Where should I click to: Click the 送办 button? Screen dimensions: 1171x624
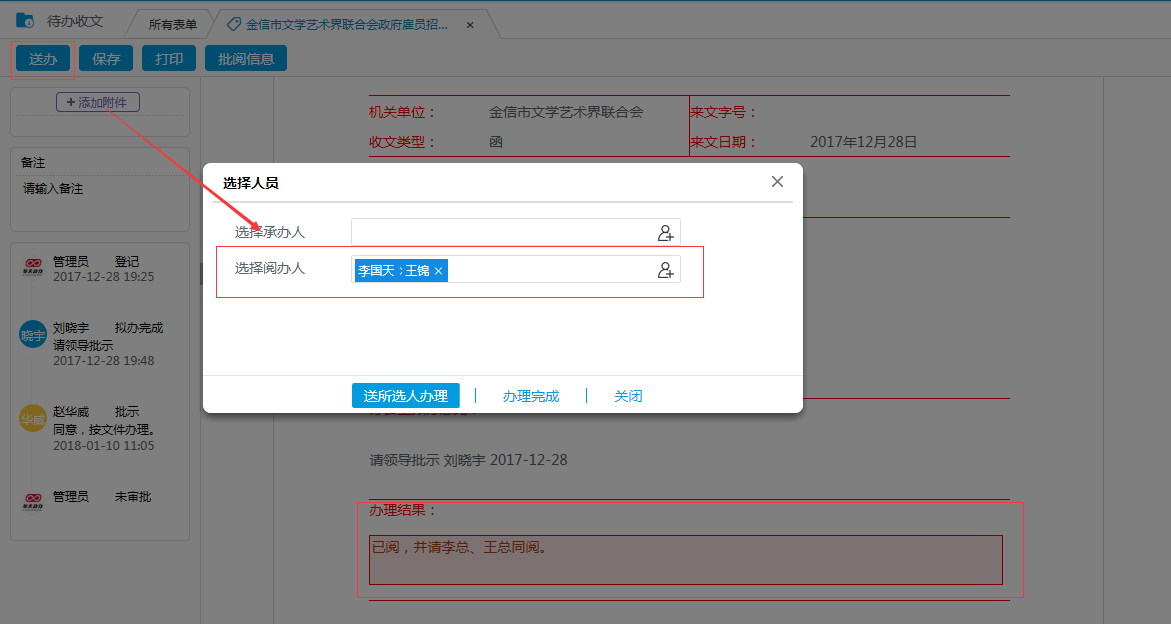pyautogui.click(x=42, y=58)
